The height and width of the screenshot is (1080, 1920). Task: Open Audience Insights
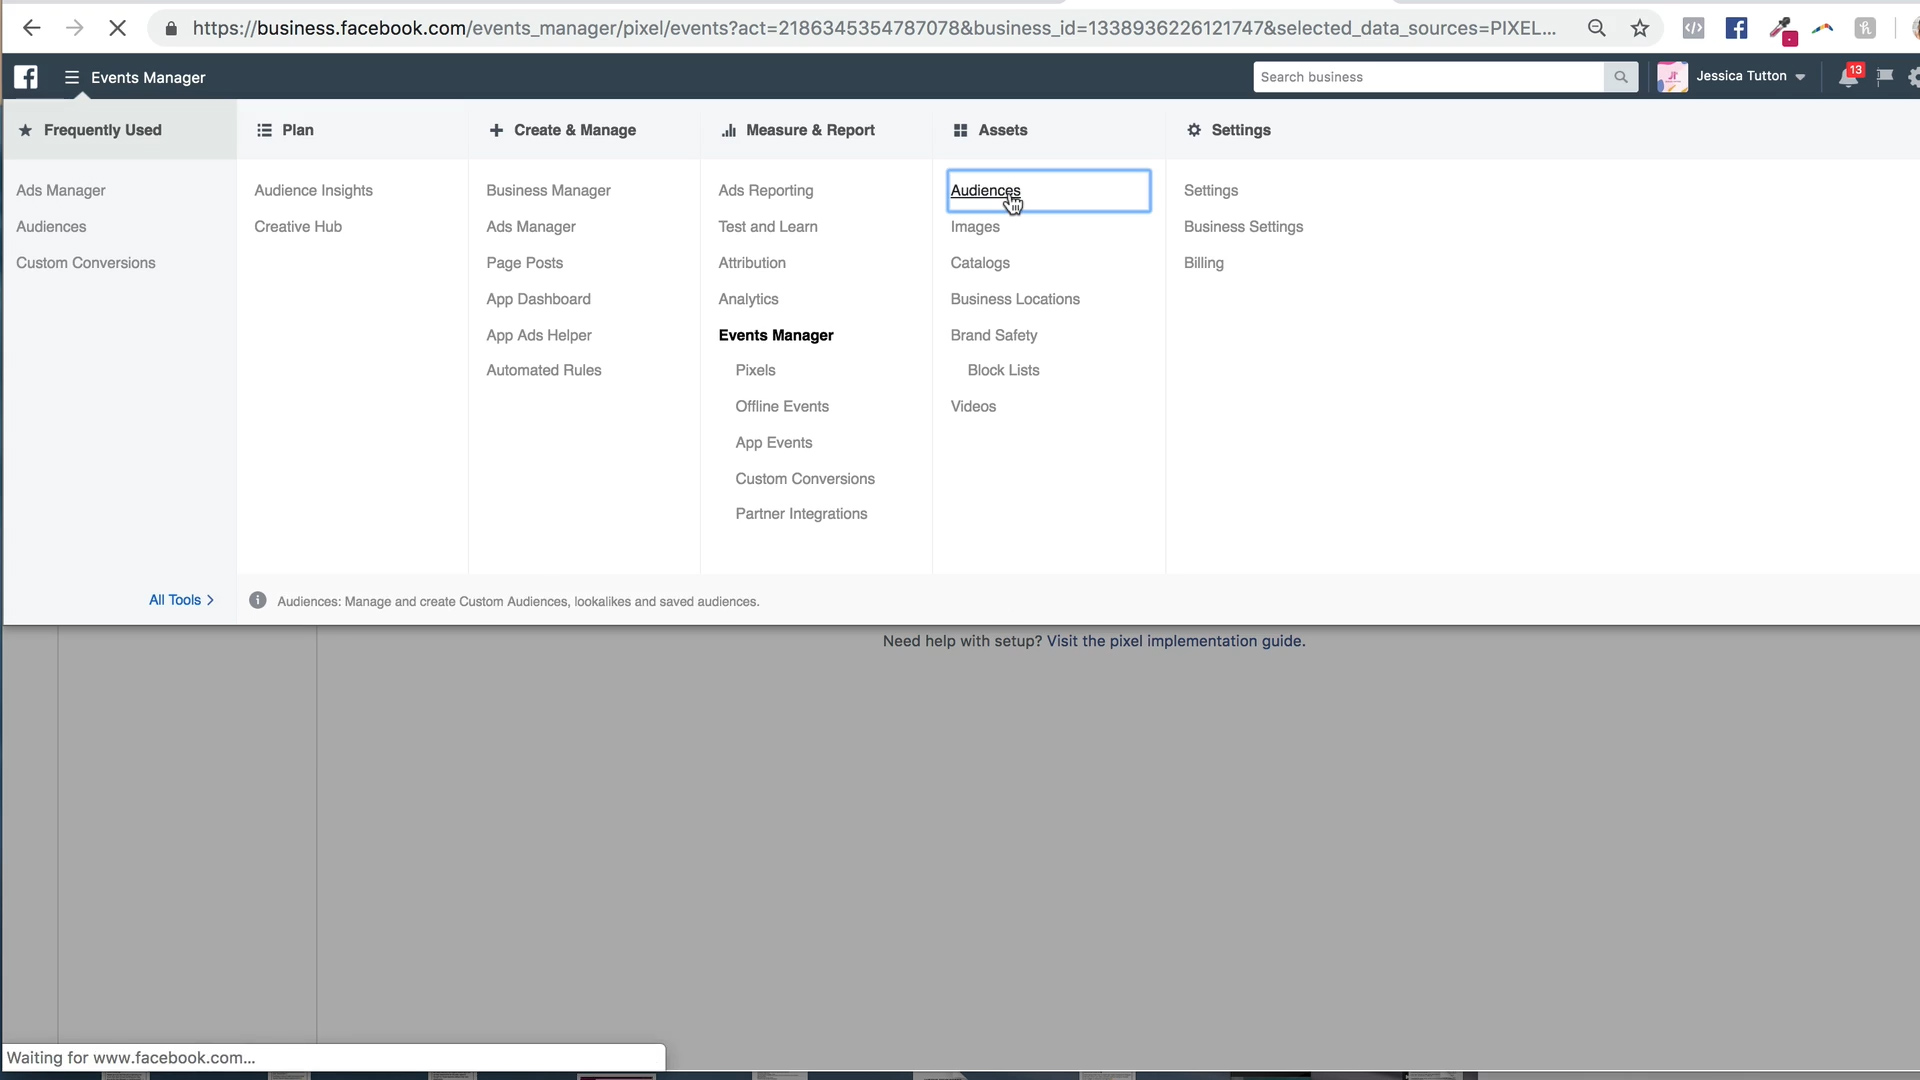point(313,190)
